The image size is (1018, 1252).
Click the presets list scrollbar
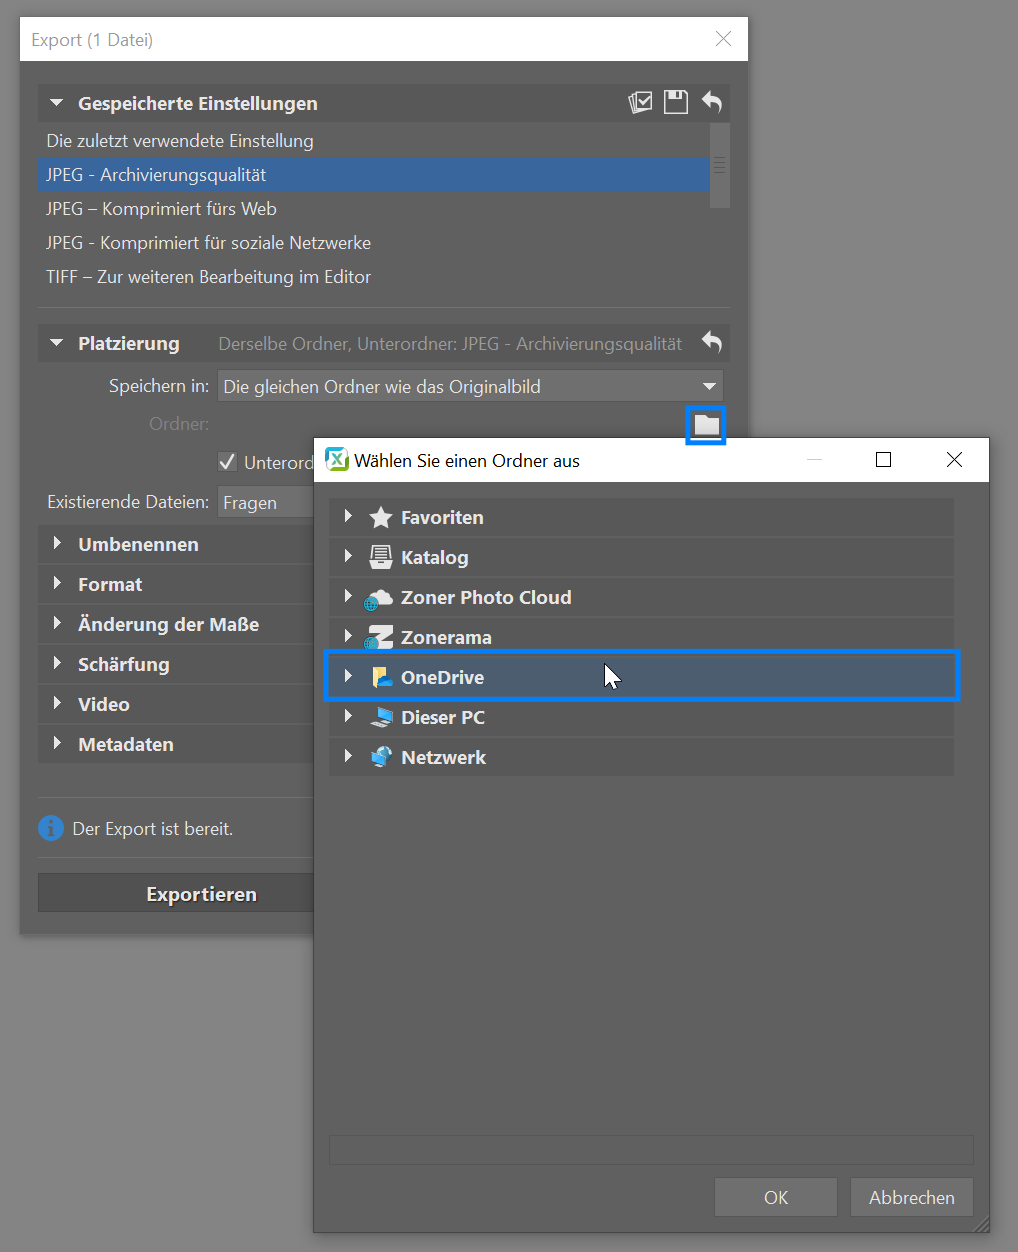coord(719,166)
